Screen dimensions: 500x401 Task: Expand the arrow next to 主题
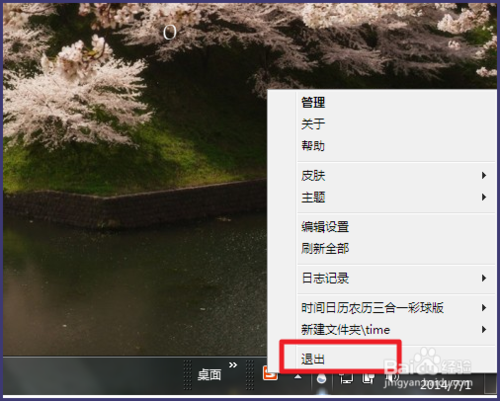pyautogui.click(x=484, y=197)
